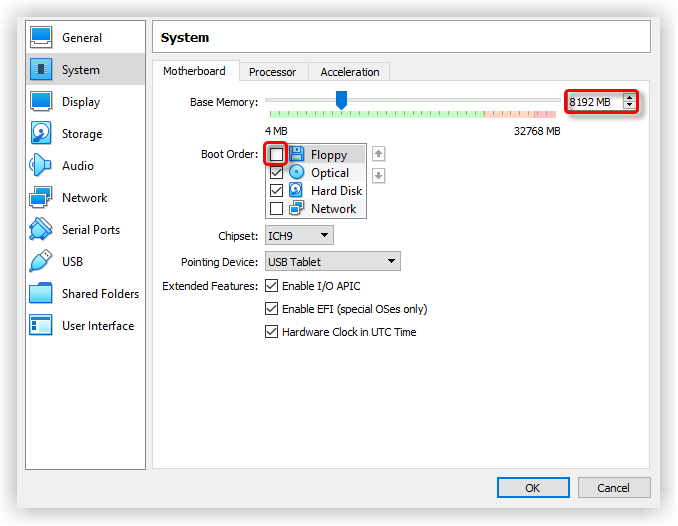Image resolution: width=678 pixels, height=526 pixels.
Task: Enable the Floppy boot checkbox
Action: pos(277,155)
